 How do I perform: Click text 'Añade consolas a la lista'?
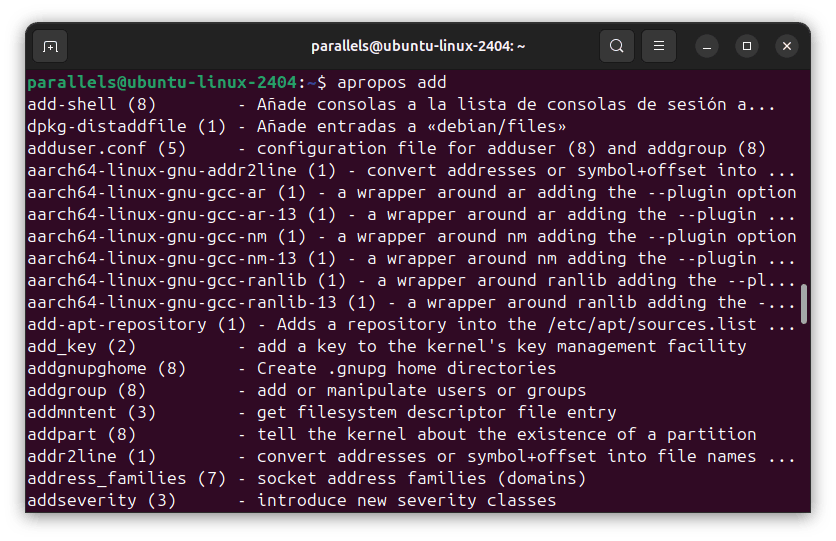(382, 104)
